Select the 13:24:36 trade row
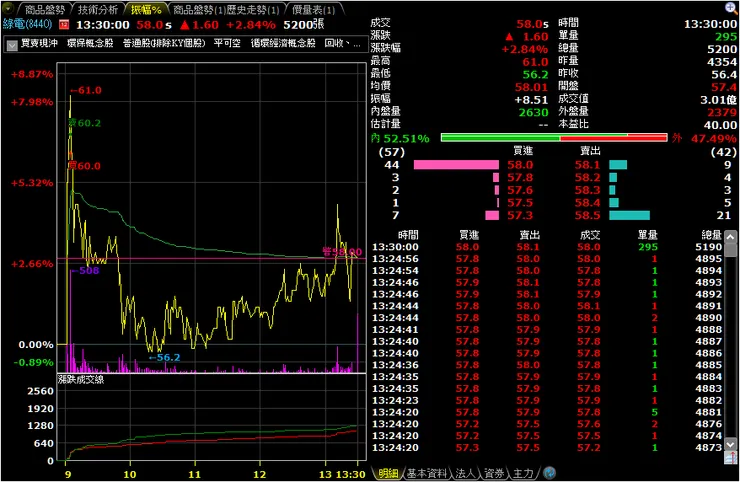Image resolution: width=740 pixels, height=482 pixels. (547, 365)
